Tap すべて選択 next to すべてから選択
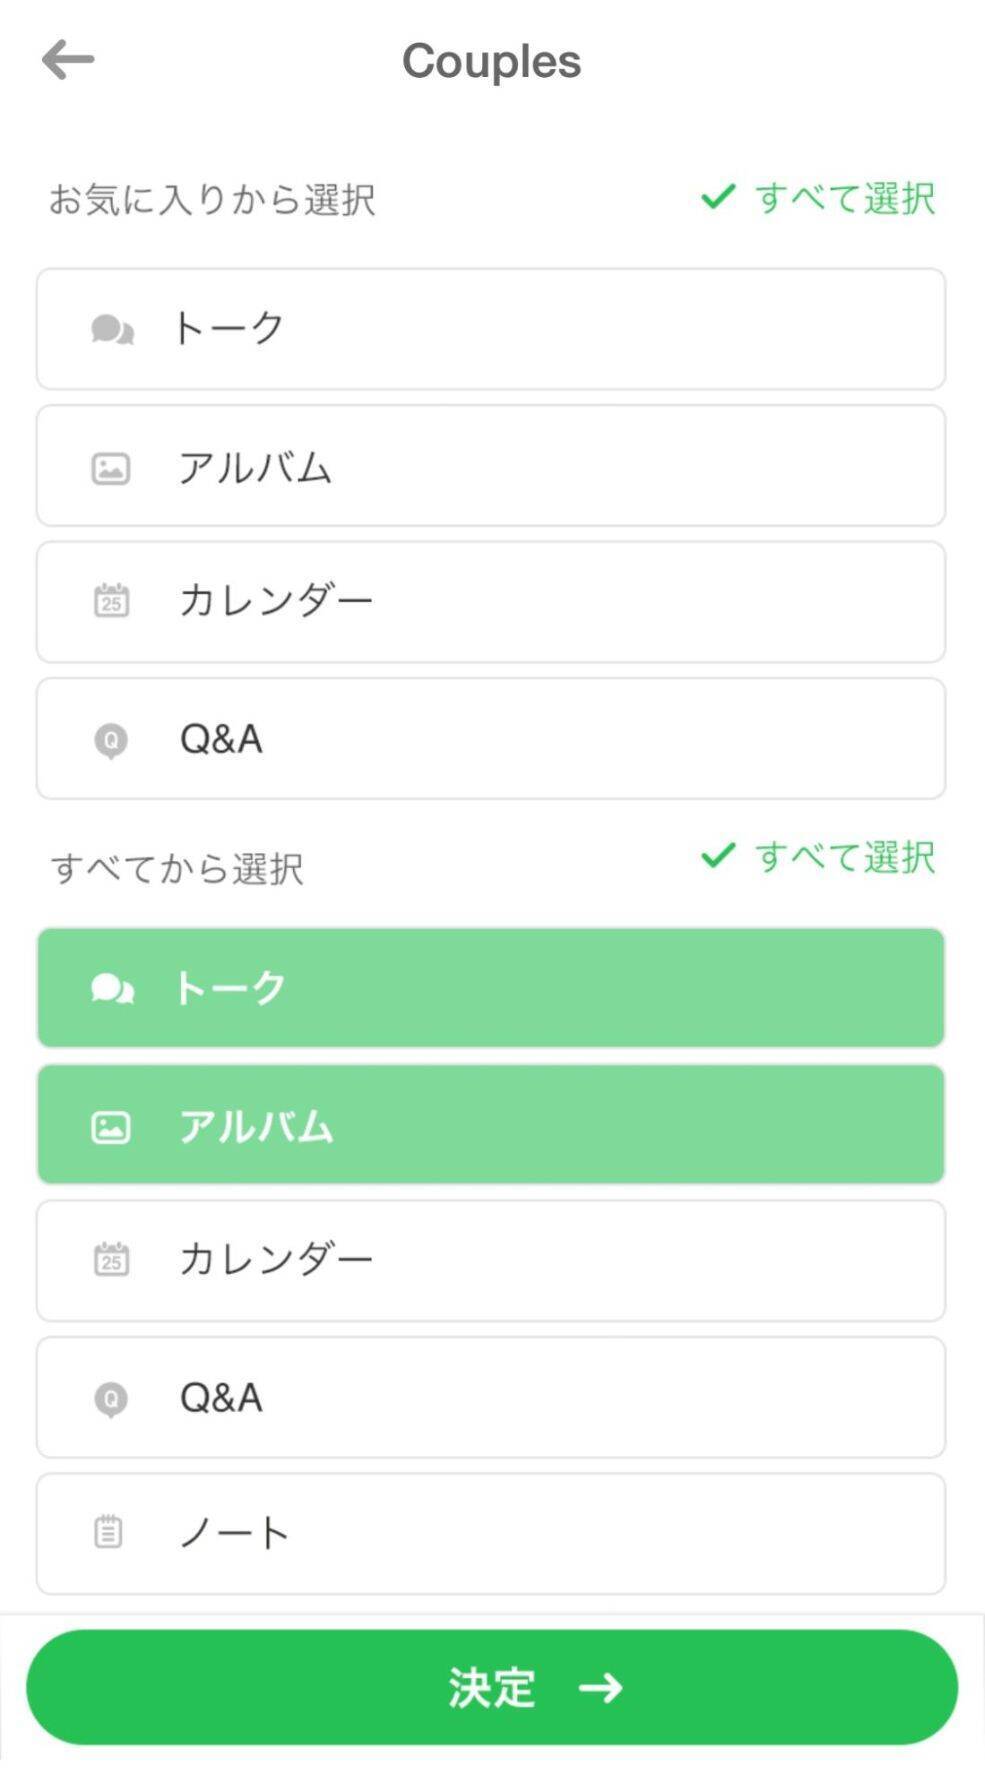Viewport: 985px width, 1791px height. pos(820,857)
